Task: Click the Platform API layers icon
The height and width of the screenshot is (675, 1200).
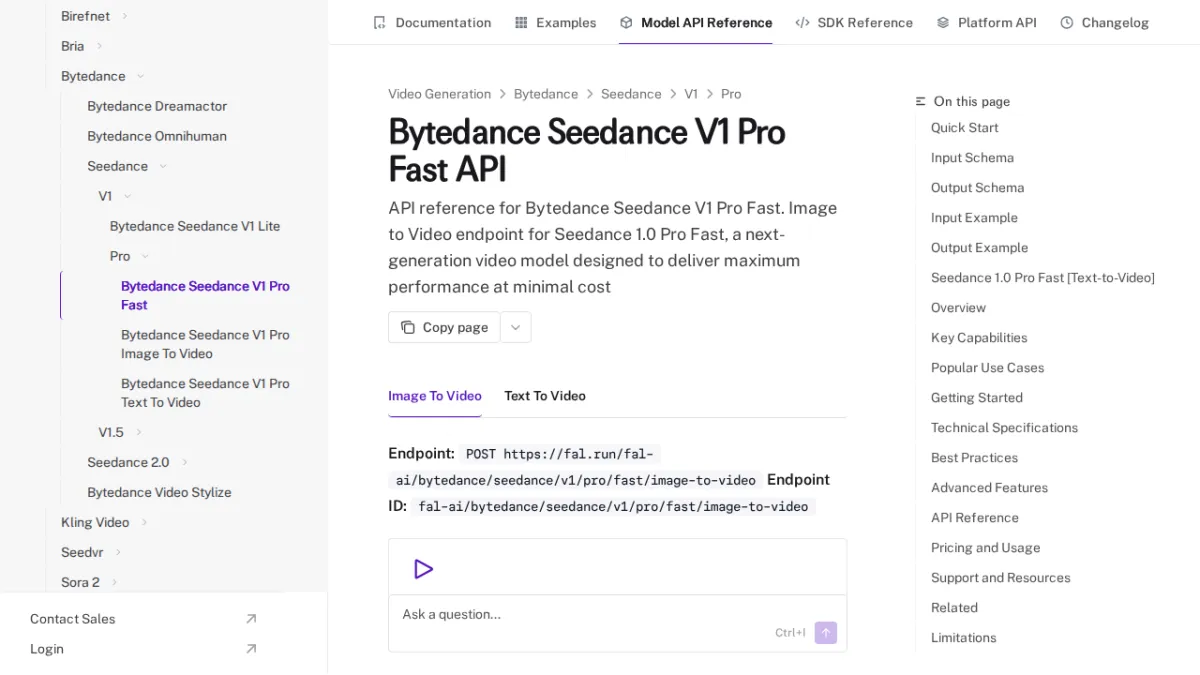Action: pos(943,22)
